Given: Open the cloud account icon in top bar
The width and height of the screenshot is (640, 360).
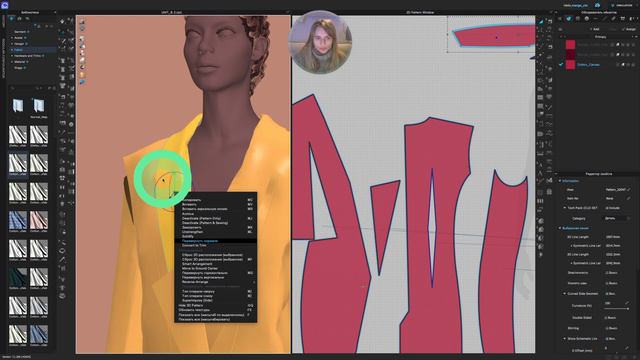Looking at the screenshot, I should pyautogui.click(x=597, y=5).
